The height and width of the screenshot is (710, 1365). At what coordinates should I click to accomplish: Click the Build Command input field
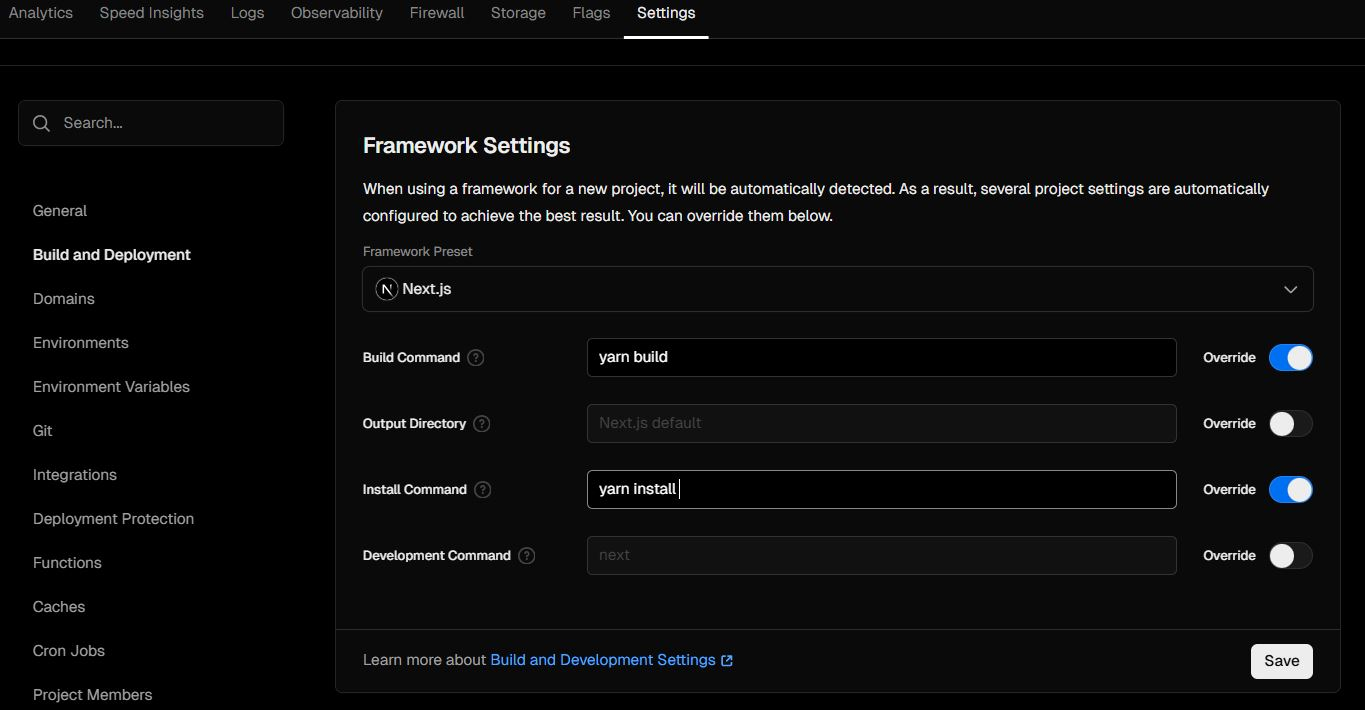tap(881, 358)
